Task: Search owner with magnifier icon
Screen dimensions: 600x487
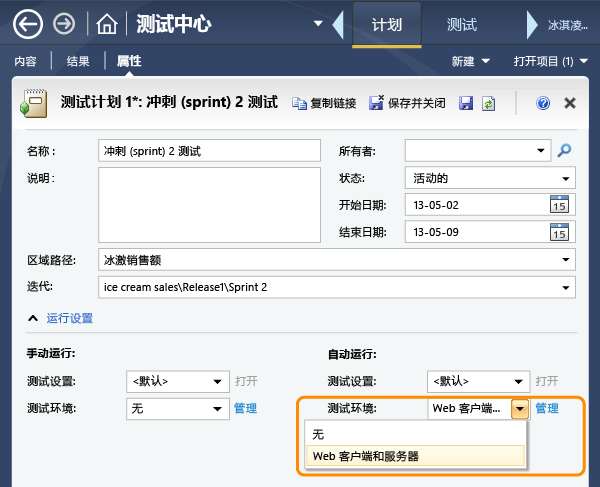Action: point(564,150)
